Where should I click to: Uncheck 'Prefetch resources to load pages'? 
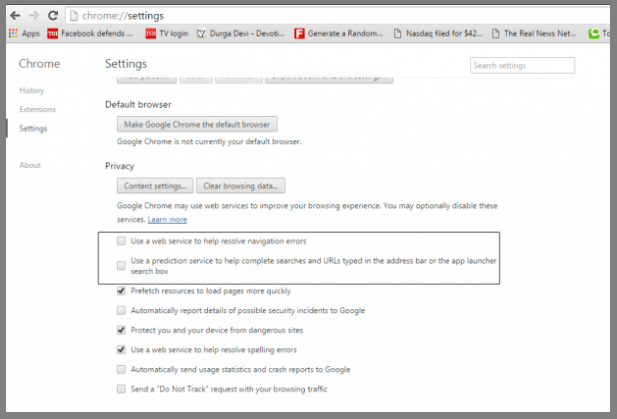click(x=121, y=292)
